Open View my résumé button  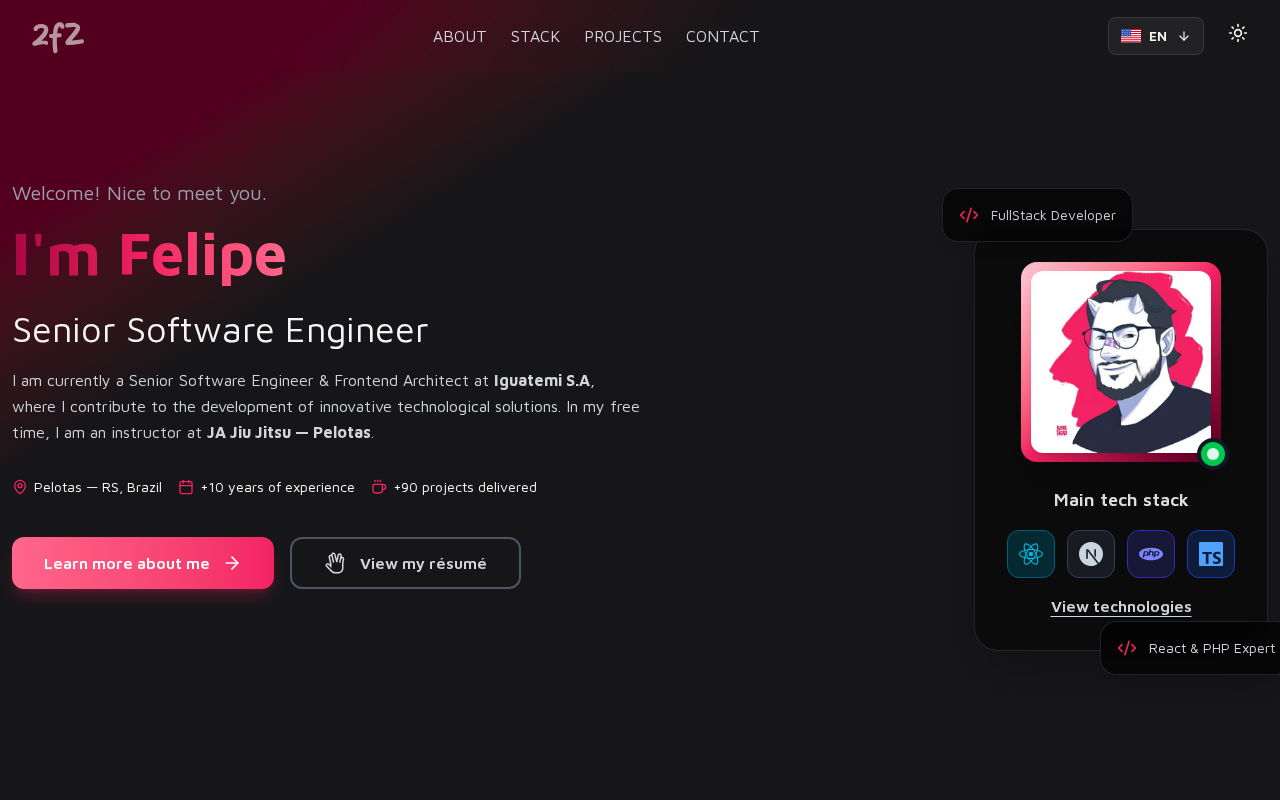tap(405, 563)
